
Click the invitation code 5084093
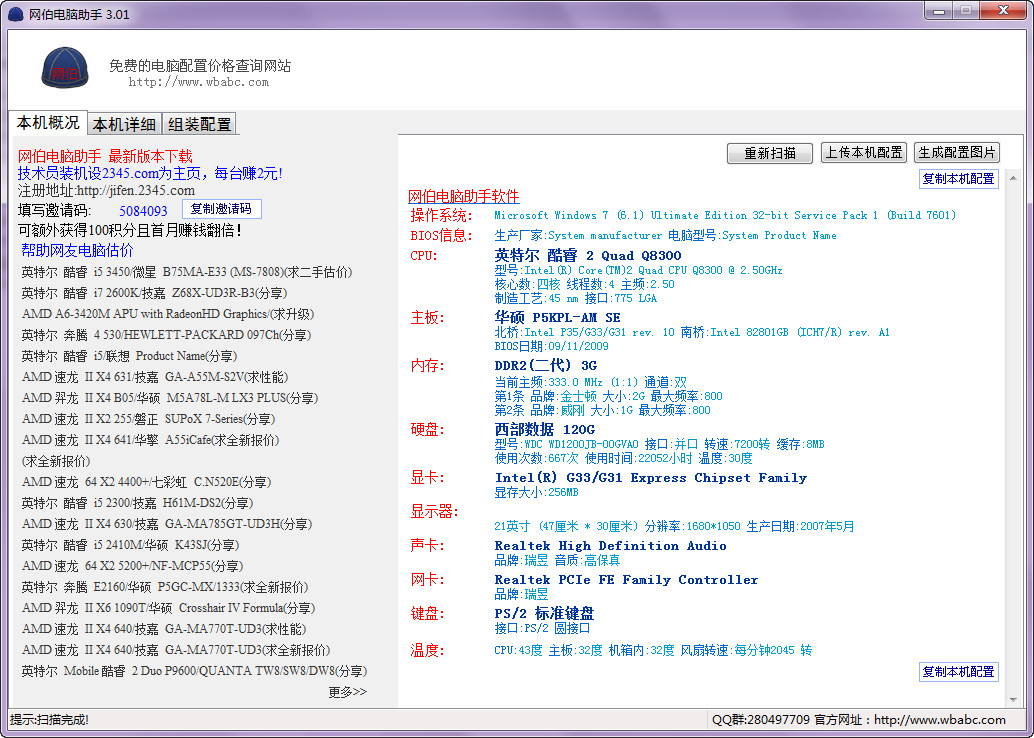point(143,211)
